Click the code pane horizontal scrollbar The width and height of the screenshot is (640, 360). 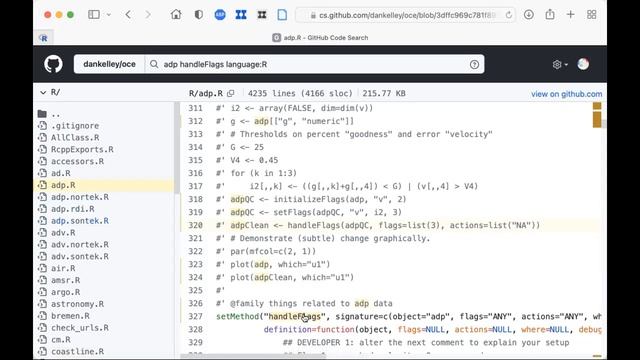pos(253,356)
